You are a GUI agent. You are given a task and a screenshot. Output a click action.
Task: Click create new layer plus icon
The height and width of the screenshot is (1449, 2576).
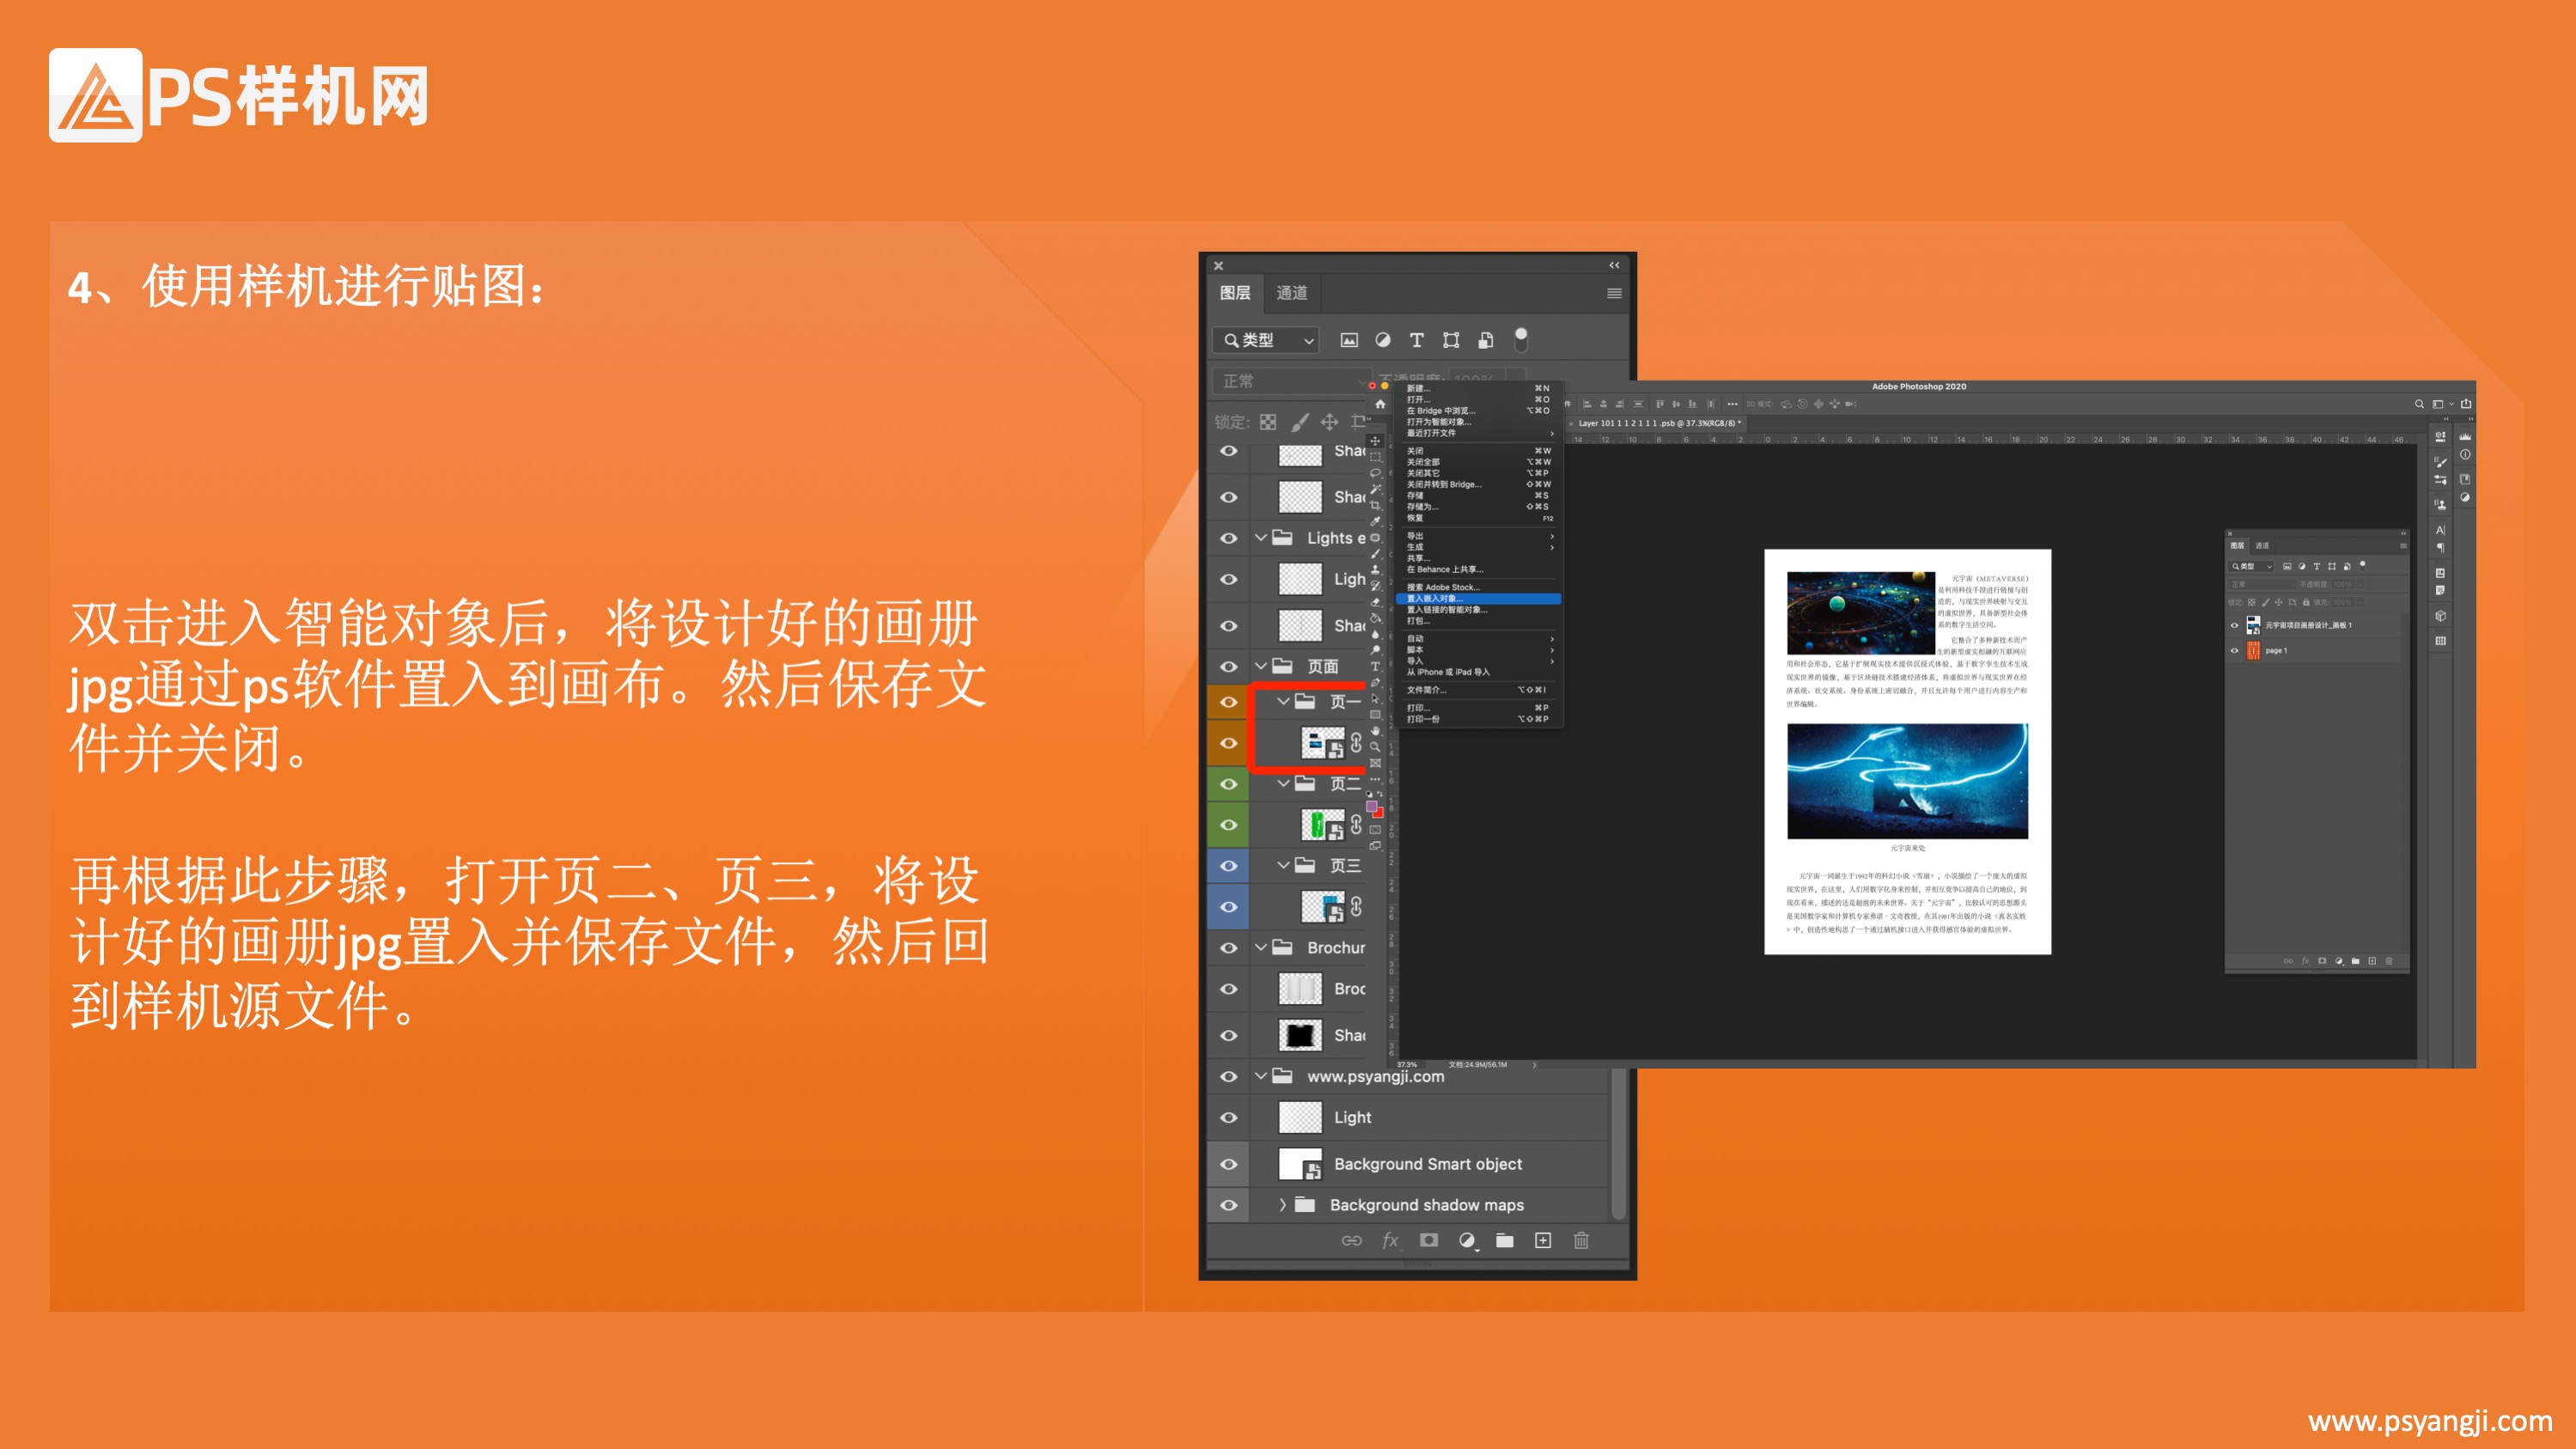(1543, 1241)
